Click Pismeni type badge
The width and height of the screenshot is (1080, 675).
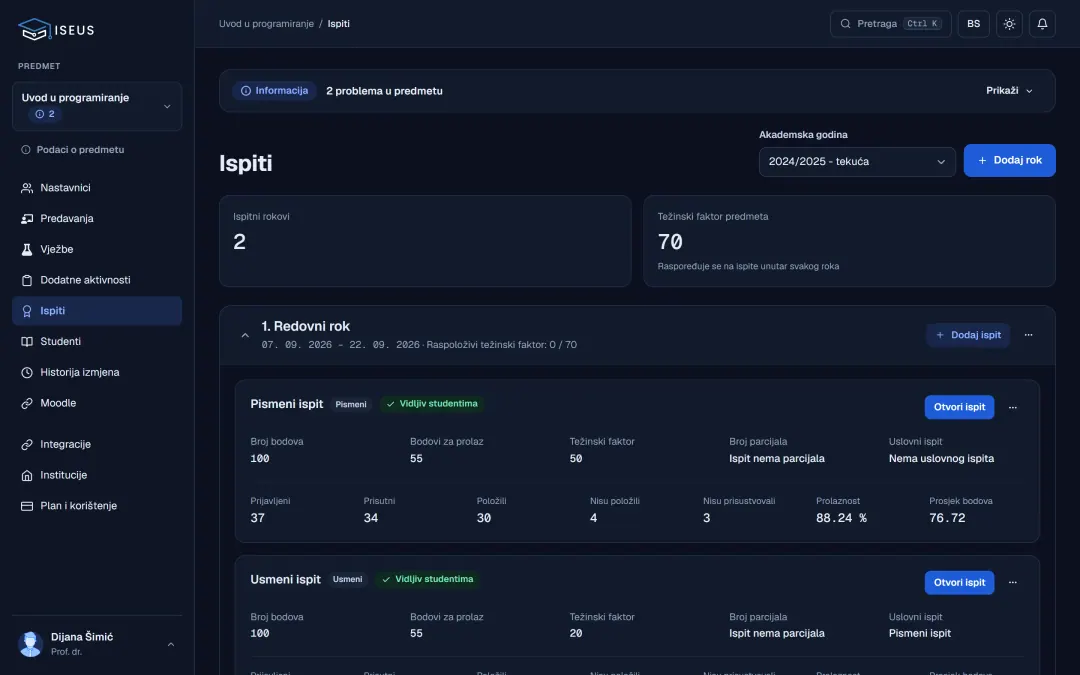351,404
